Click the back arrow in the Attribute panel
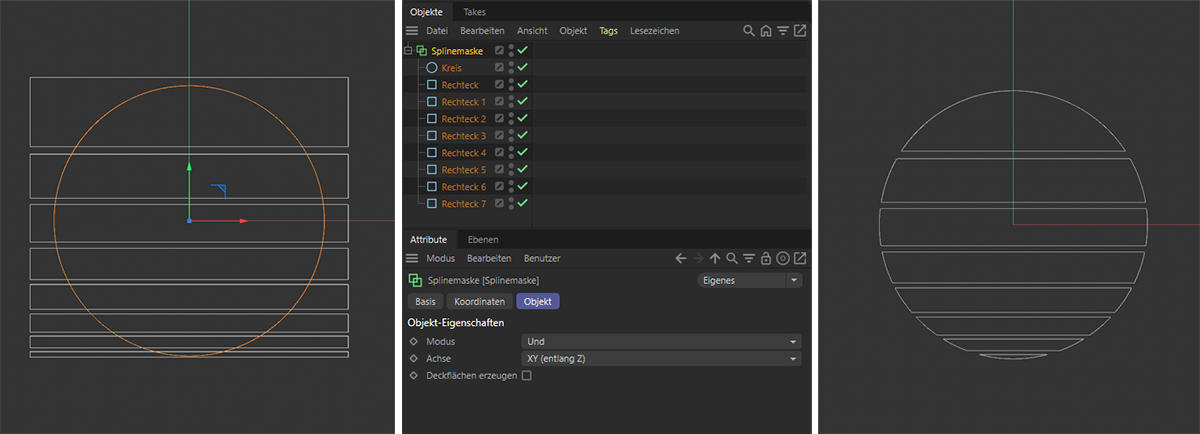The image size is (1200, 434). tap(681, 259)
